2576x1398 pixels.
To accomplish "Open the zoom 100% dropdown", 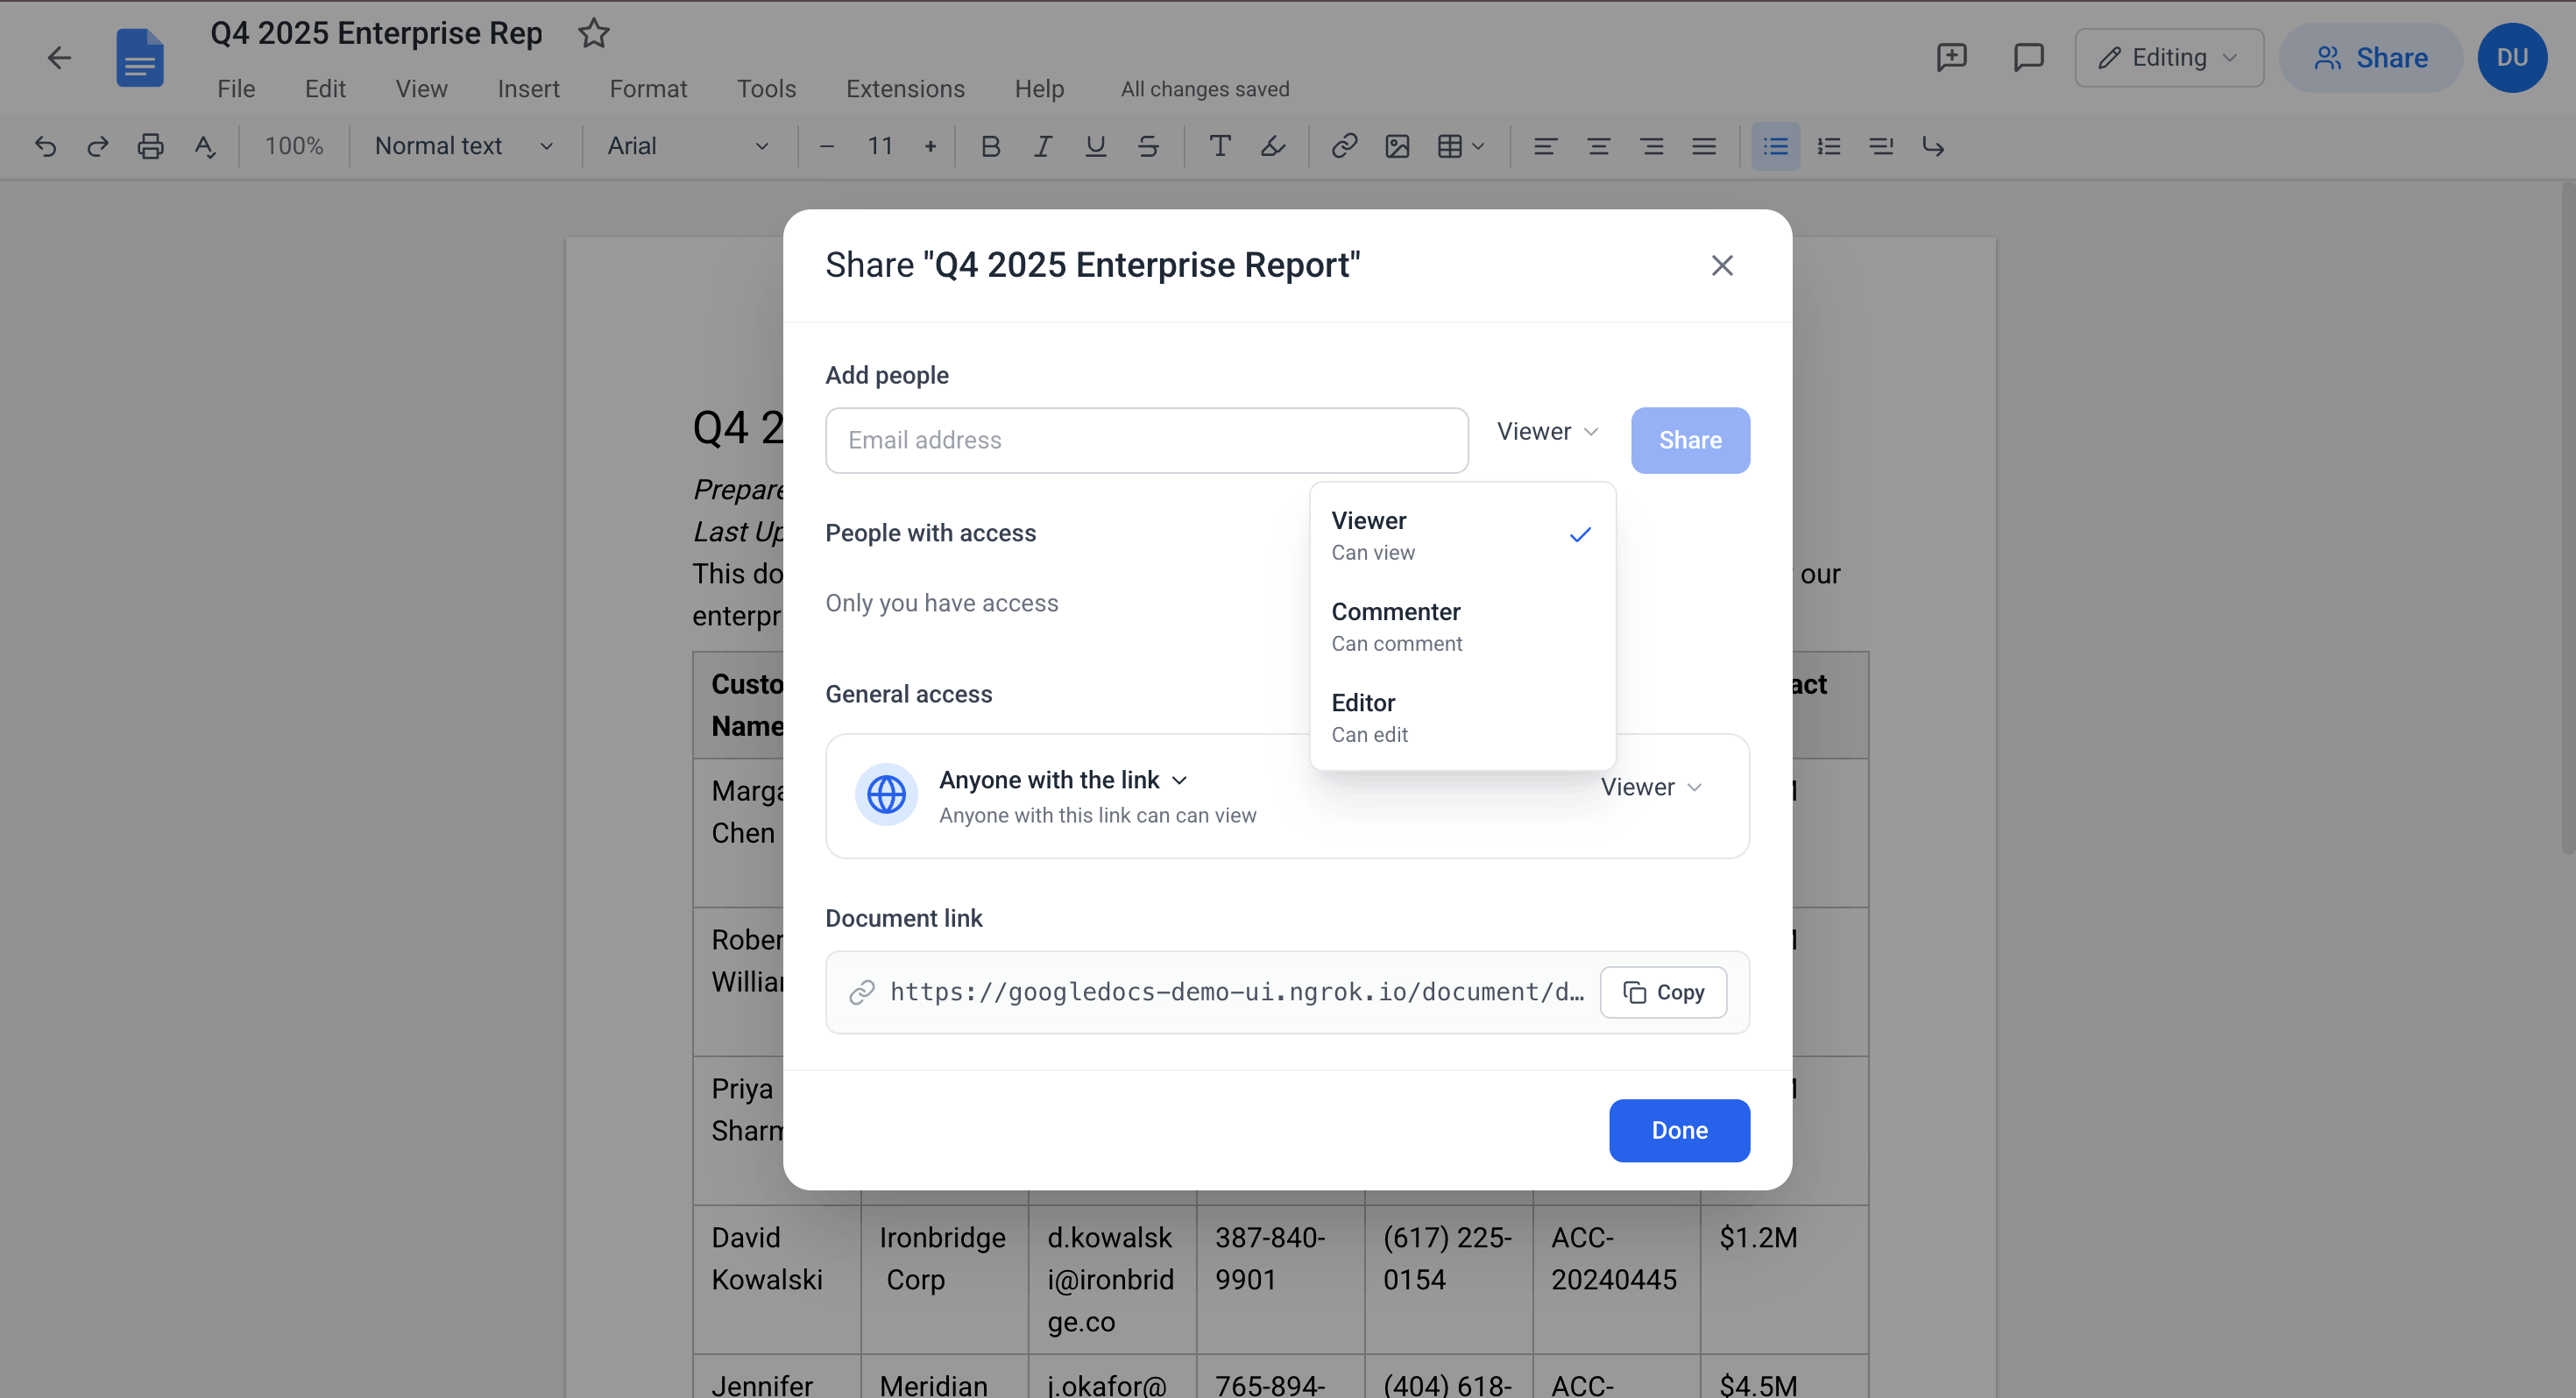I will point(294,146).
